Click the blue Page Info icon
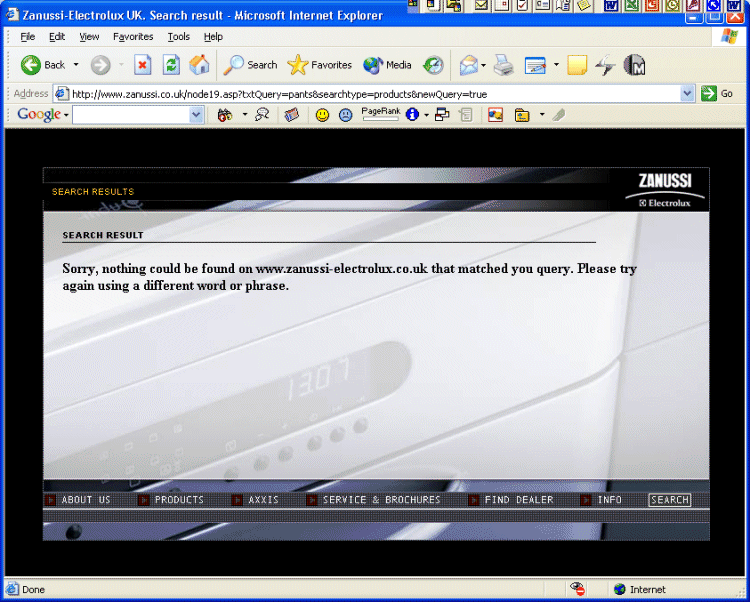The image size is (750, 602). tap(412, 114)
